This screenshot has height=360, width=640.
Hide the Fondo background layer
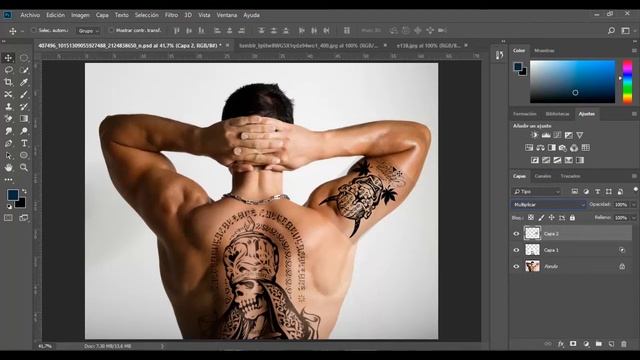point(516,267)
